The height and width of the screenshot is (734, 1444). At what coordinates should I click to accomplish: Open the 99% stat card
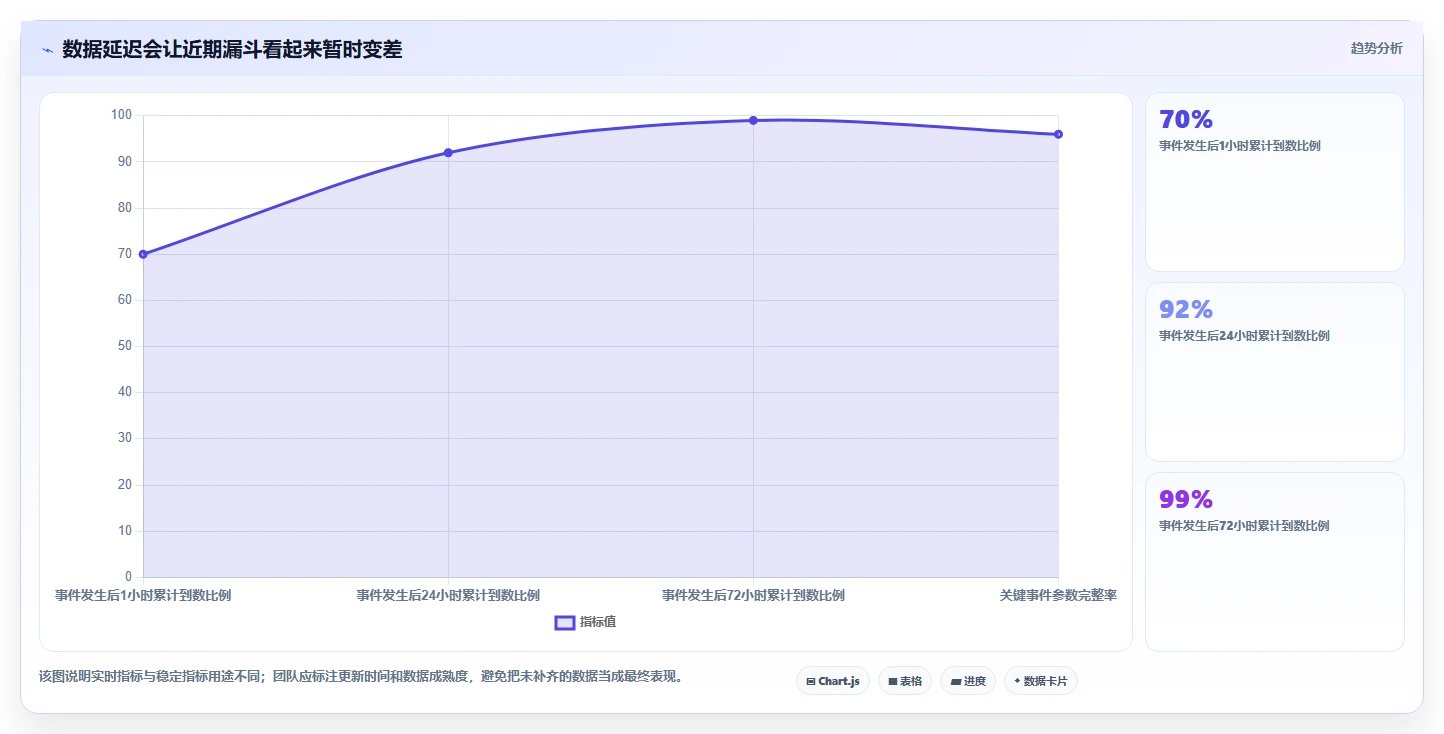[1274, 562]
